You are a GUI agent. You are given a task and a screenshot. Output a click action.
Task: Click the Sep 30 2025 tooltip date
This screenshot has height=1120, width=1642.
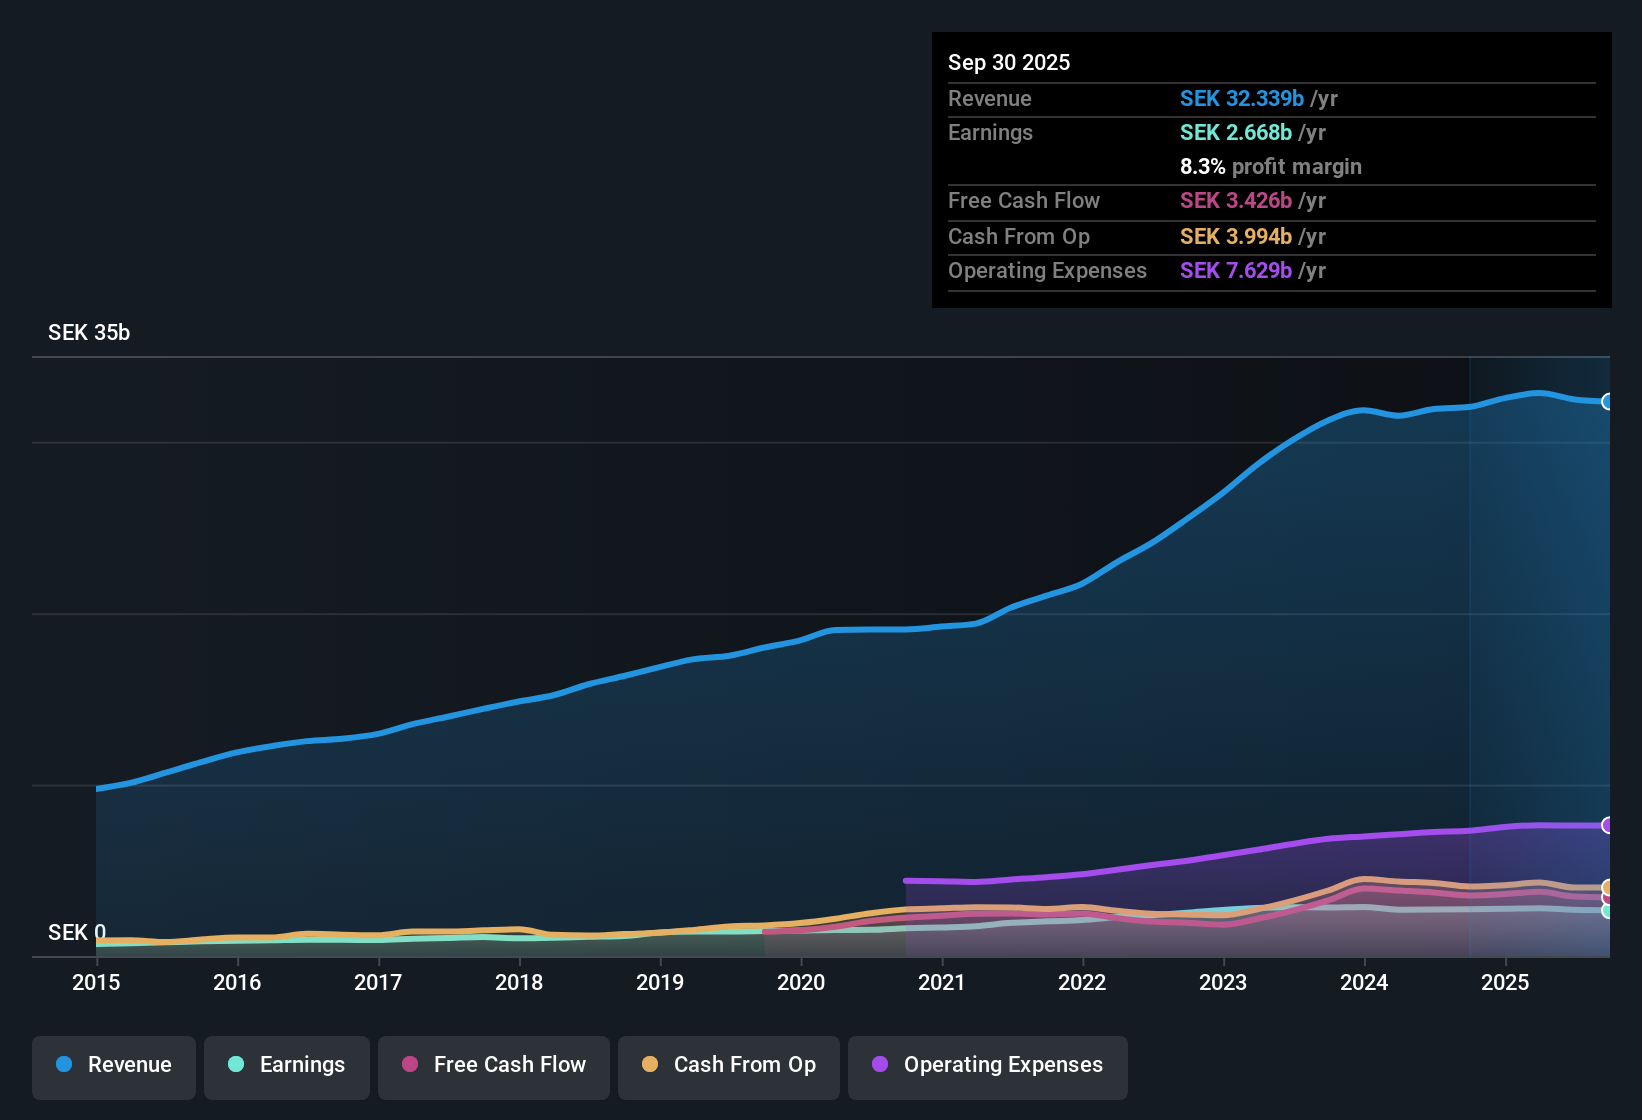pos(1009,62)
